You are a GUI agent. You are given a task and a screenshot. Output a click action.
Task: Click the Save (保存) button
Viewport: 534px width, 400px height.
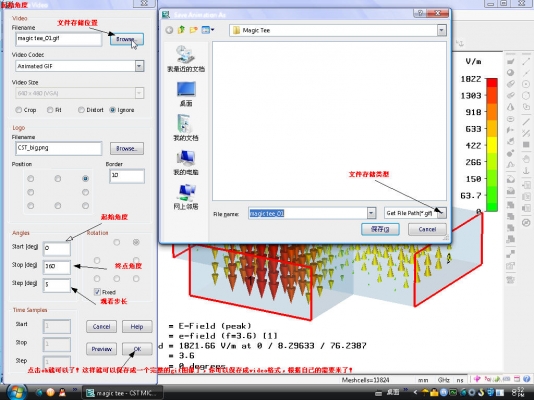point(380,229)
